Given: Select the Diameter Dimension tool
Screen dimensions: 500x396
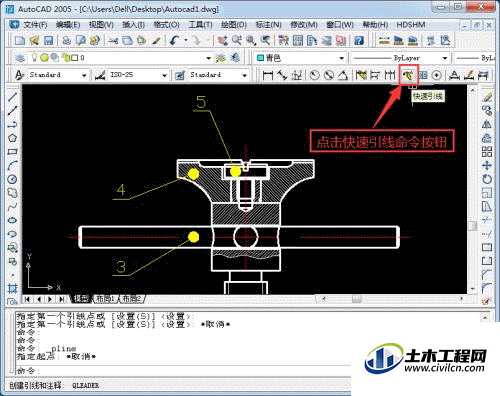Looking at the screenshot, I should (x=329, y=75).
